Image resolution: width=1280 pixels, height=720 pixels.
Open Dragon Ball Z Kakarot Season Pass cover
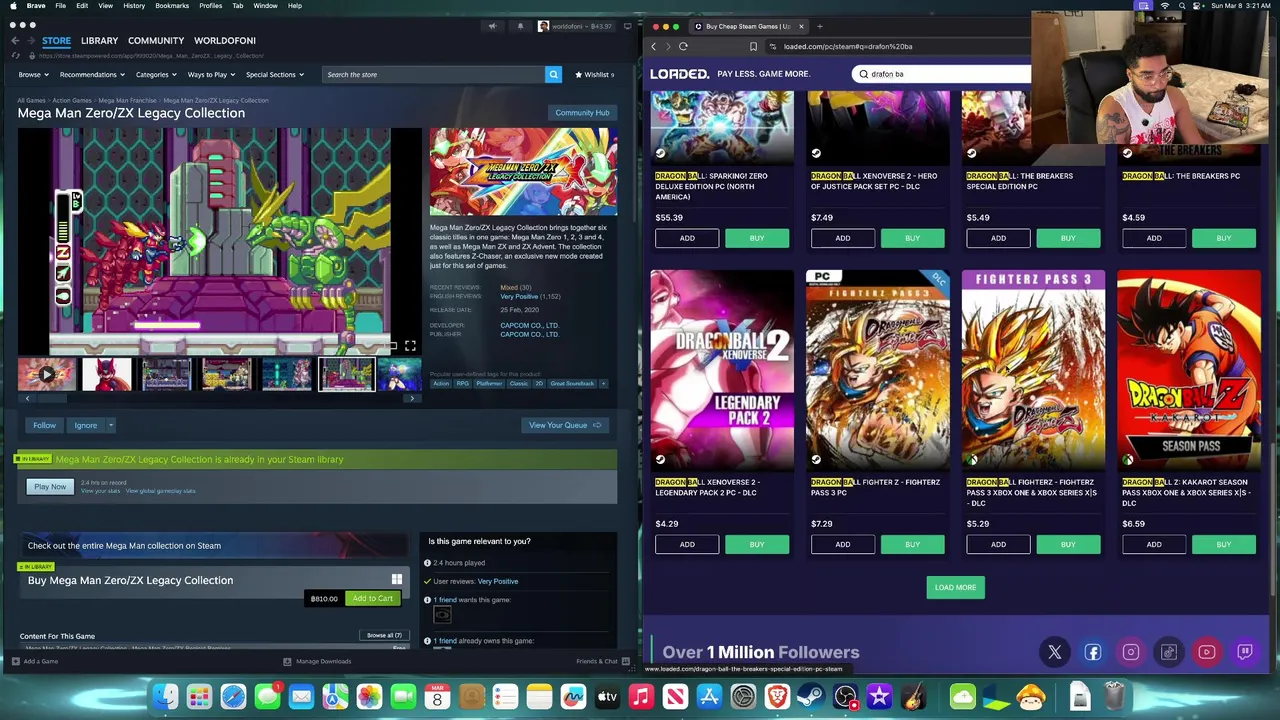(x=1189, y=370)
